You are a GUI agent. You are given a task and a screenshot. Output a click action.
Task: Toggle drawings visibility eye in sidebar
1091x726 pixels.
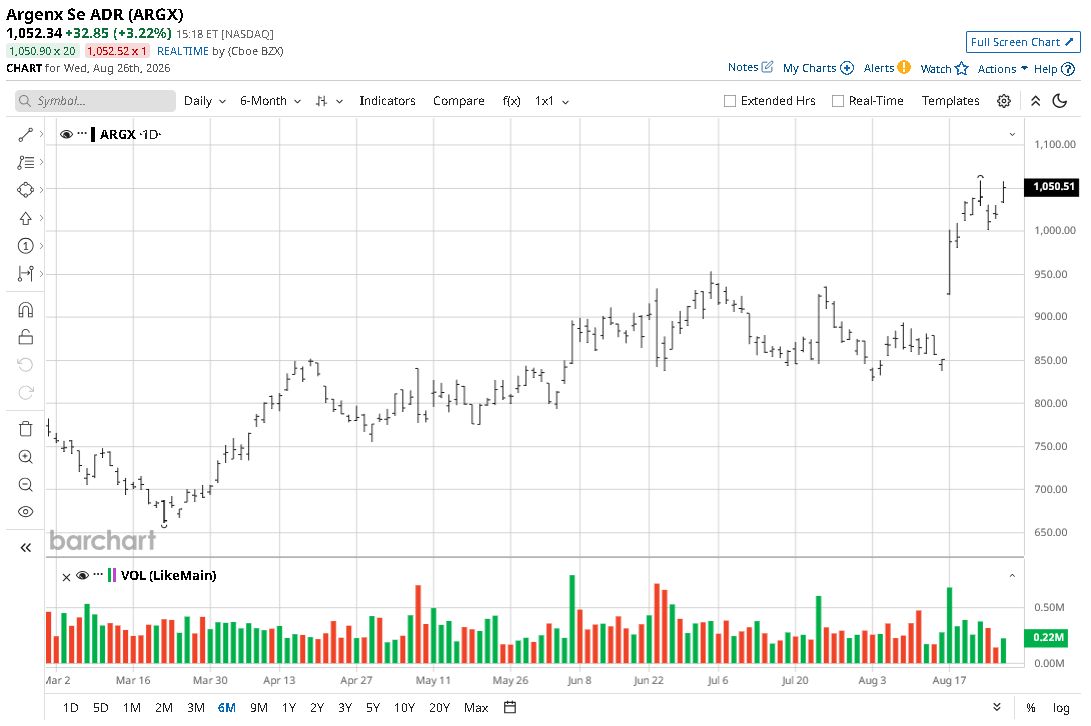pyautogui.click(x=26, y=512)
